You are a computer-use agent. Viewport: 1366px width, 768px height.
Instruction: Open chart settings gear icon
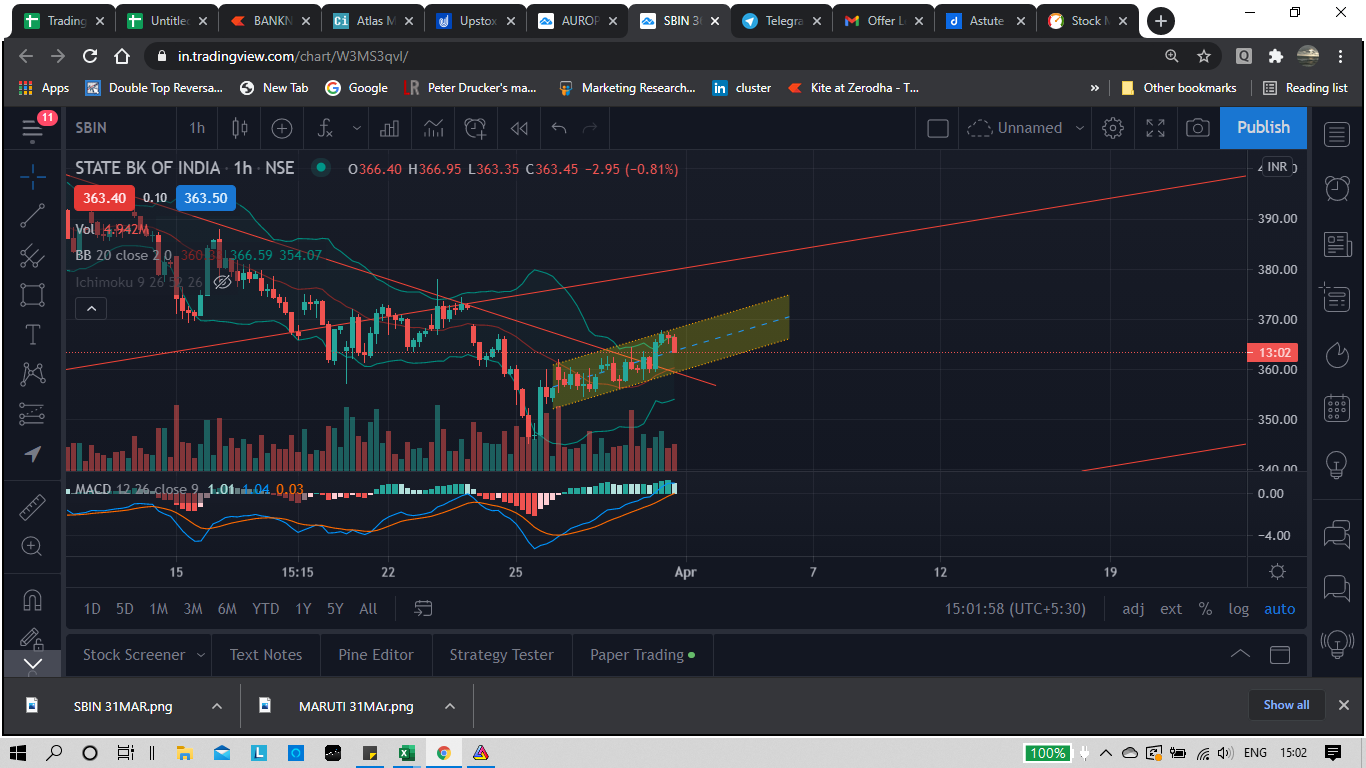1113,128
